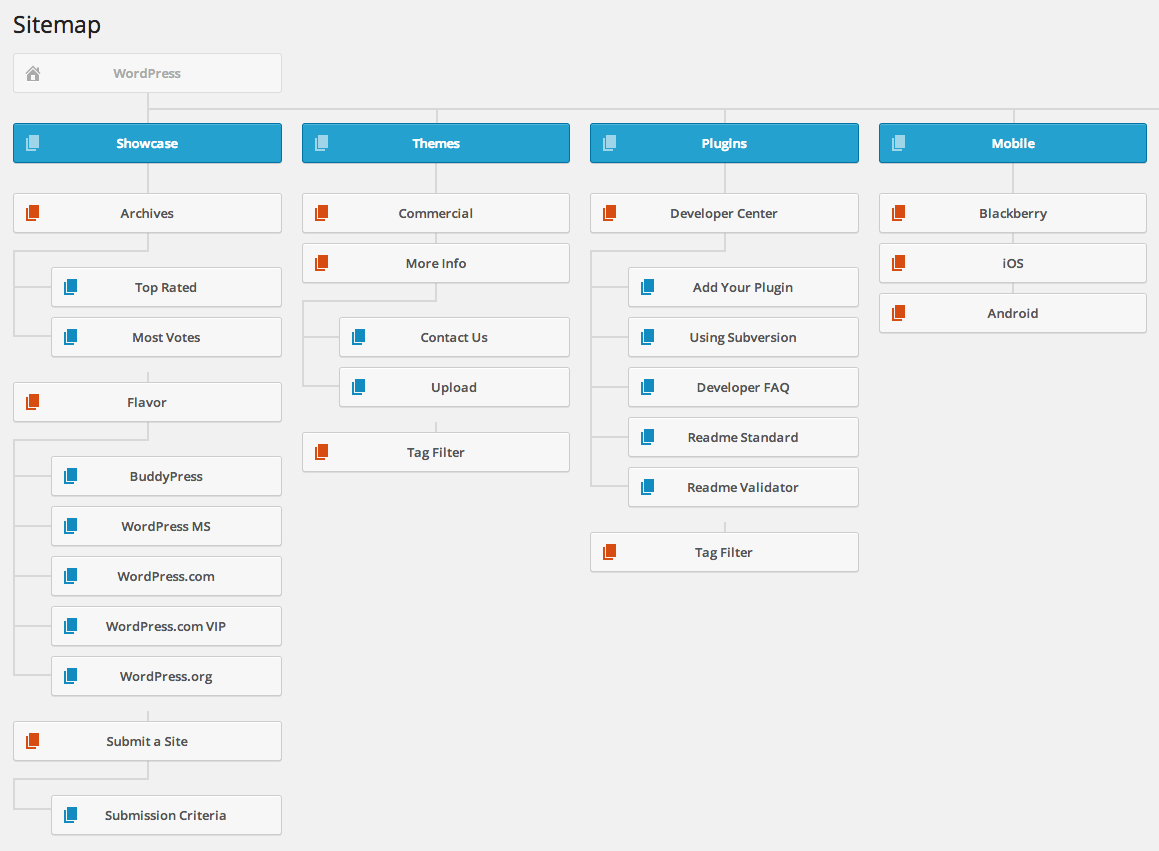The height and width of the screenshot is (851, 1159).
Task: Click the blue icon on Contact Us
Action: pos(358,337)
